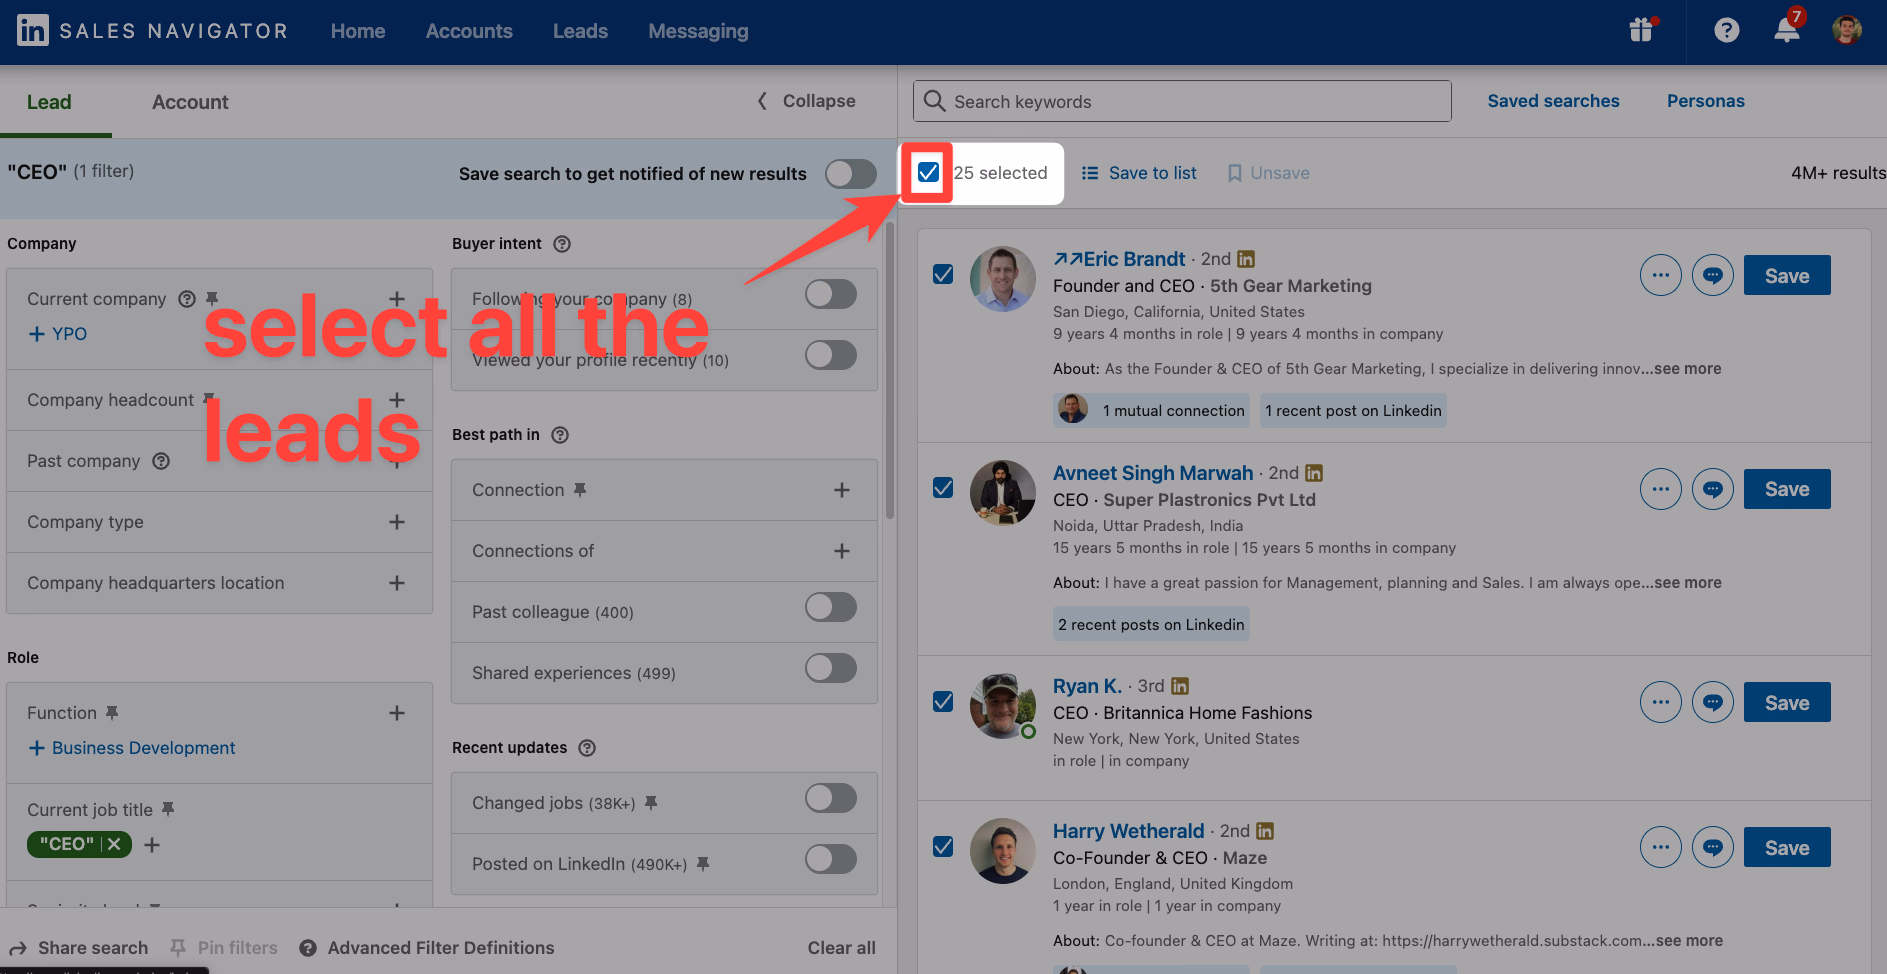This screenshot has width=1887, height=974.
Task: Switch to the Account tab
Action: pos(190,102)
